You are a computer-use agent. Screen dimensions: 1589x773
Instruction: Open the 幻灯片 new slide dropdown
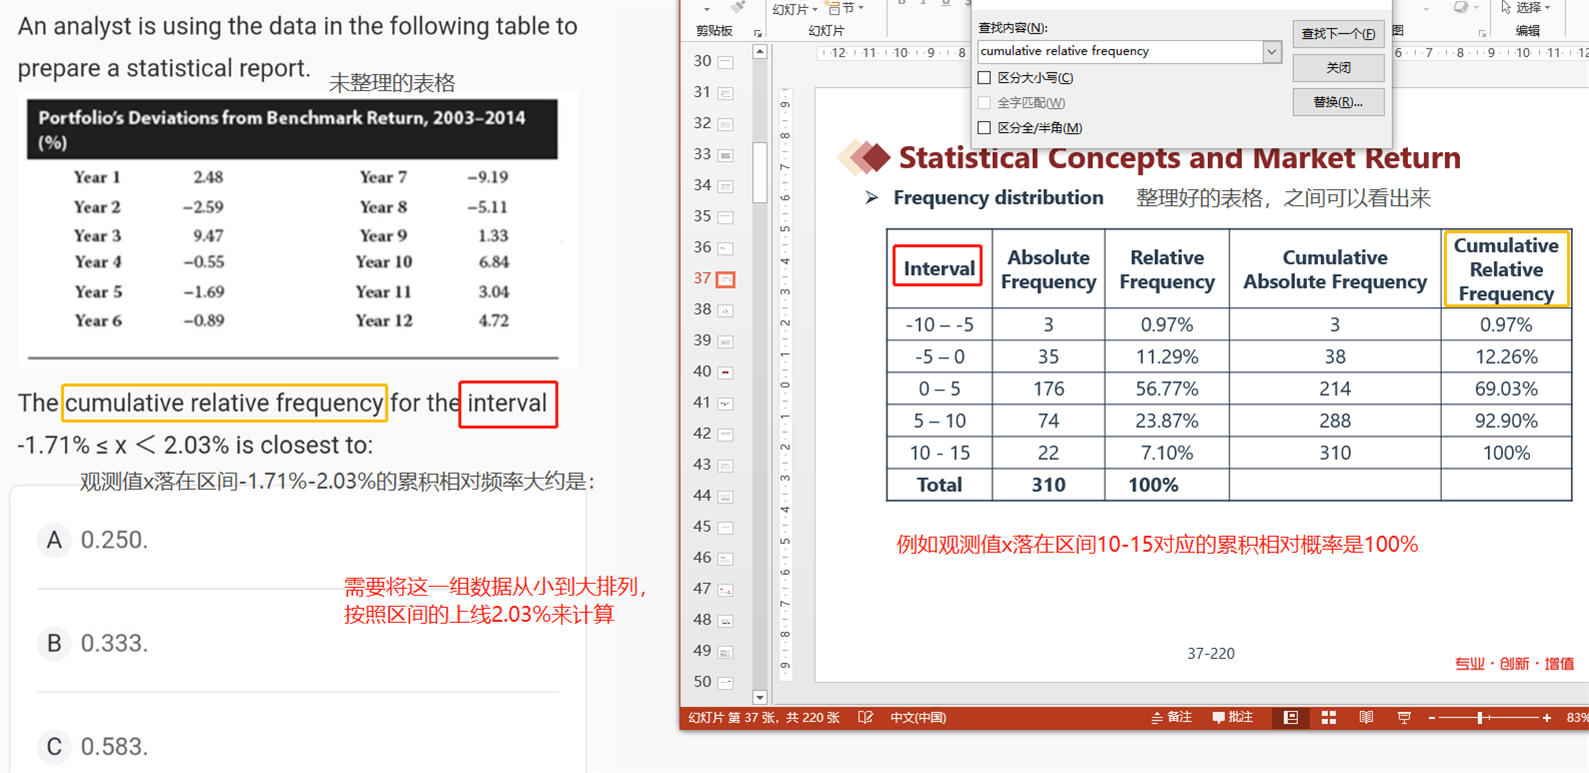pyautogui.click(x=796, y=9)
